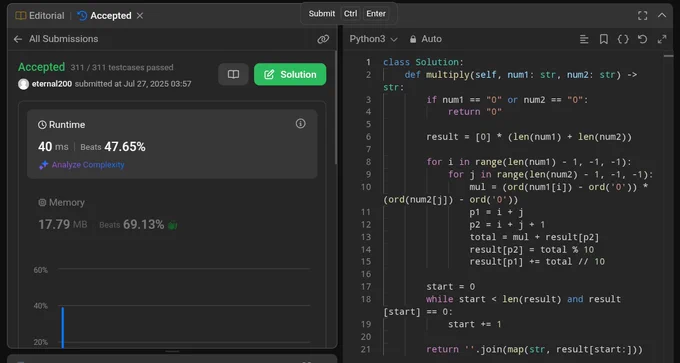The height and width of the screenshot is (363, 680).
Task: Click the '17.79 MB' memory value
Action: (63, 224)
